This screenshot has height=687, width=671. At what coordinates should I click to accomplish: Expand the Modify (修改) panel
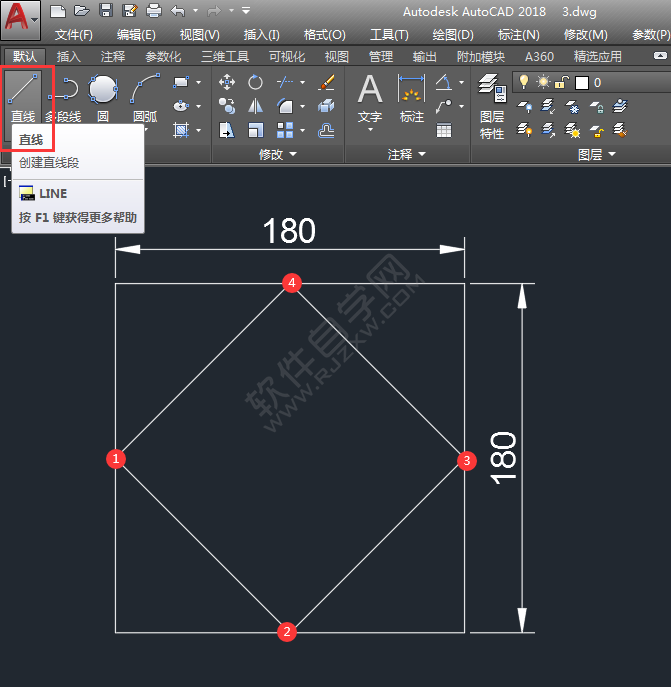[278, 154]
